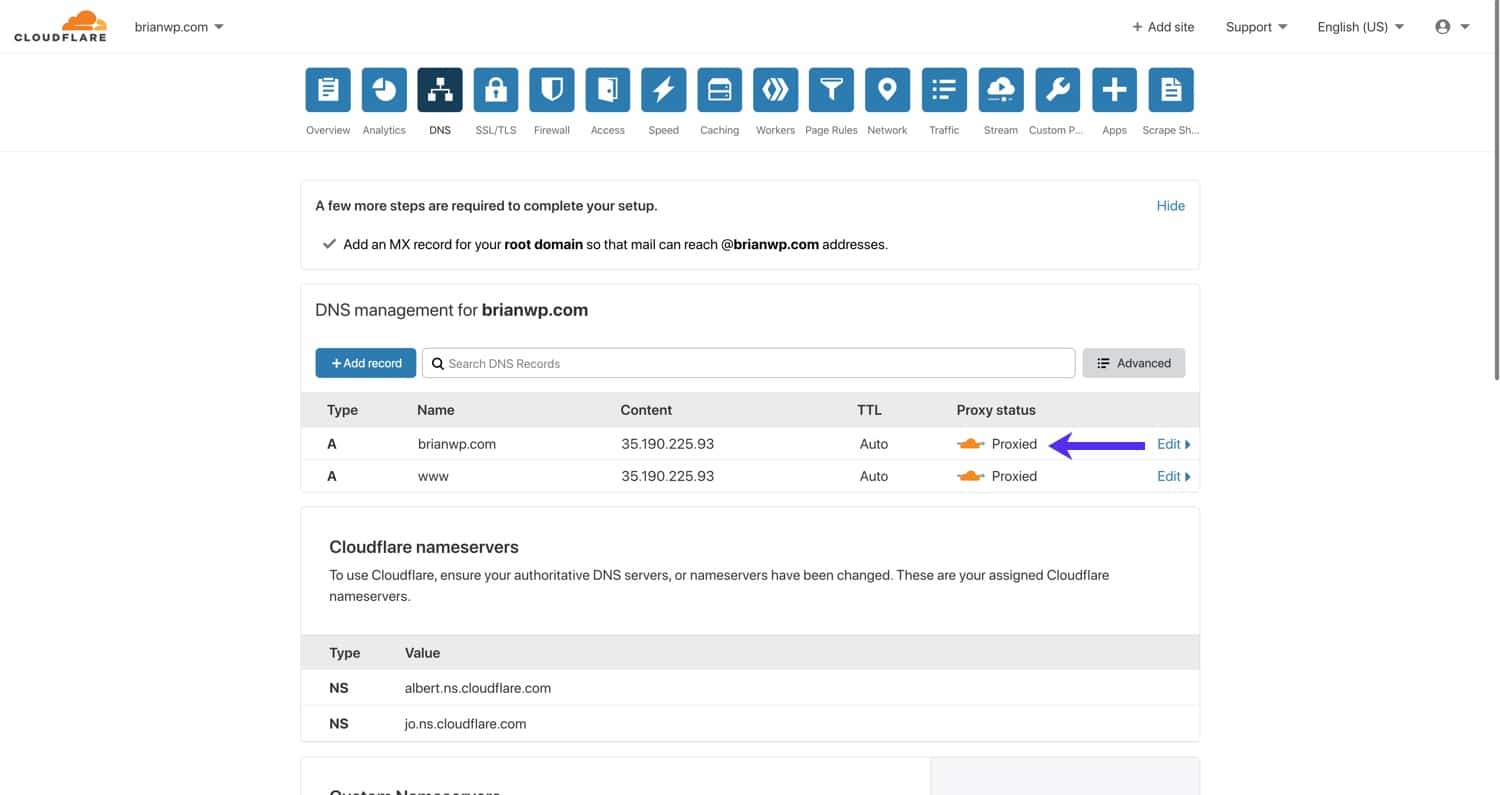The height and width of the screenshot is (795, 1500).
Task: Open the Workers icon
Action: [775, 89]
